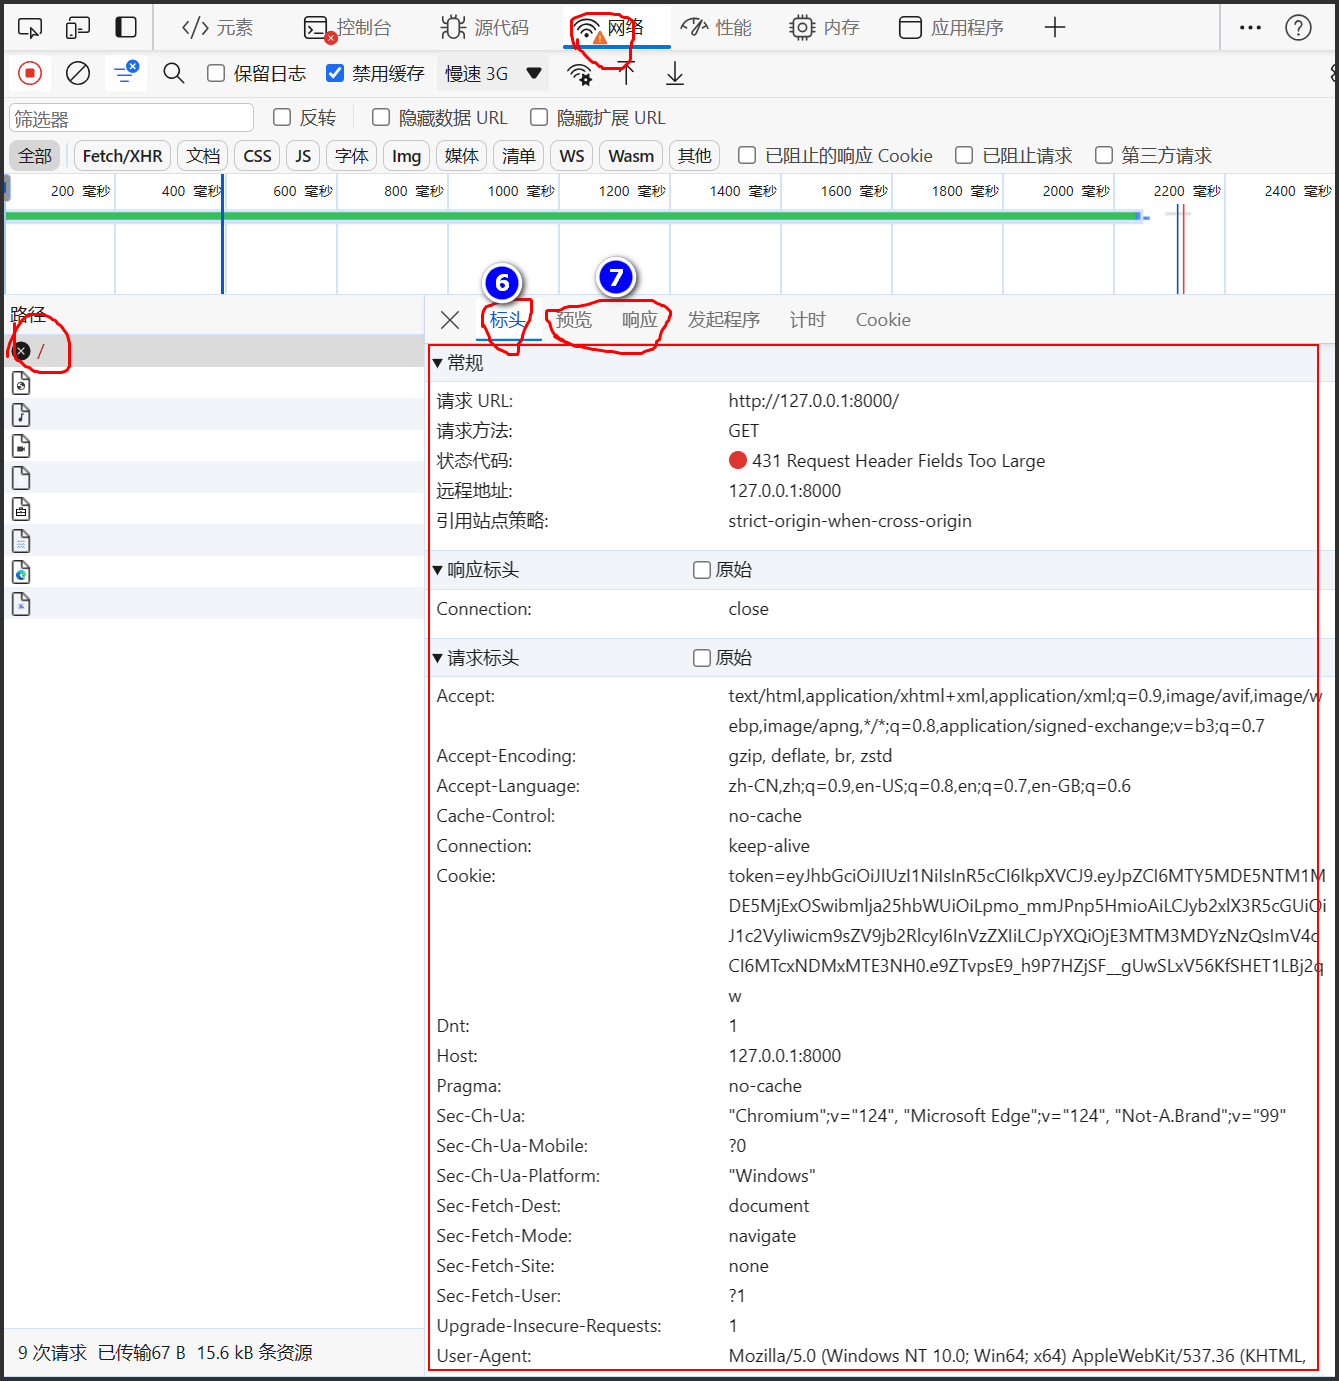The image size is (1339, 1381).
Task: Enable the 保留日志 checkbox
Action: 216,73
